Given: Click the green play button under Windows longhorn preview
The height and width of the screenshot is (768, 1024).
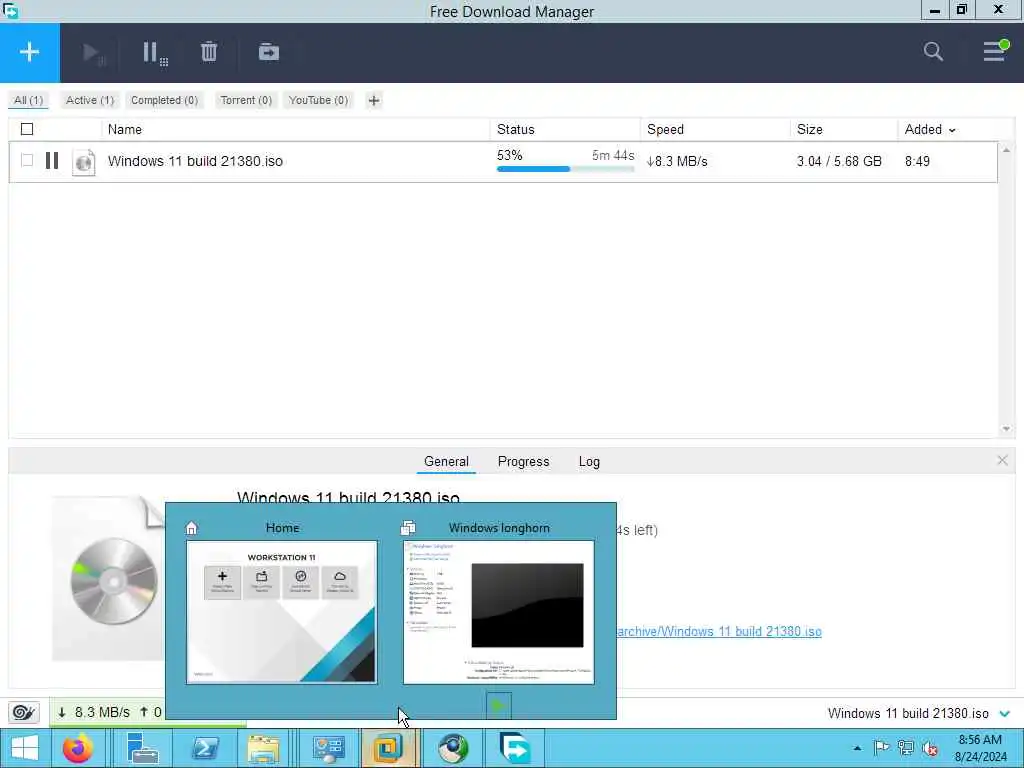Looking at the screenshot, I should coord(498,705).
